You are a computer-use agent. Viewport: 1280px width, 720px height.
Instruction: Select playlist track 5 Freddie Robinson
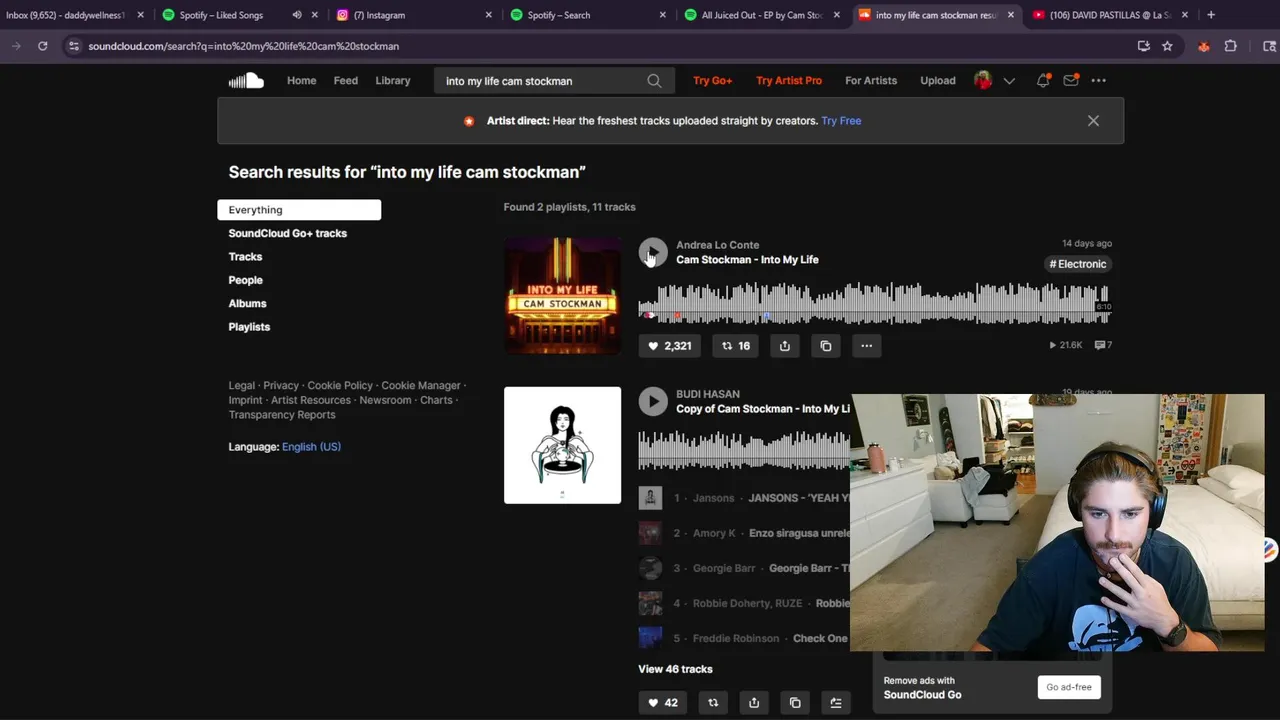point(744,638)
